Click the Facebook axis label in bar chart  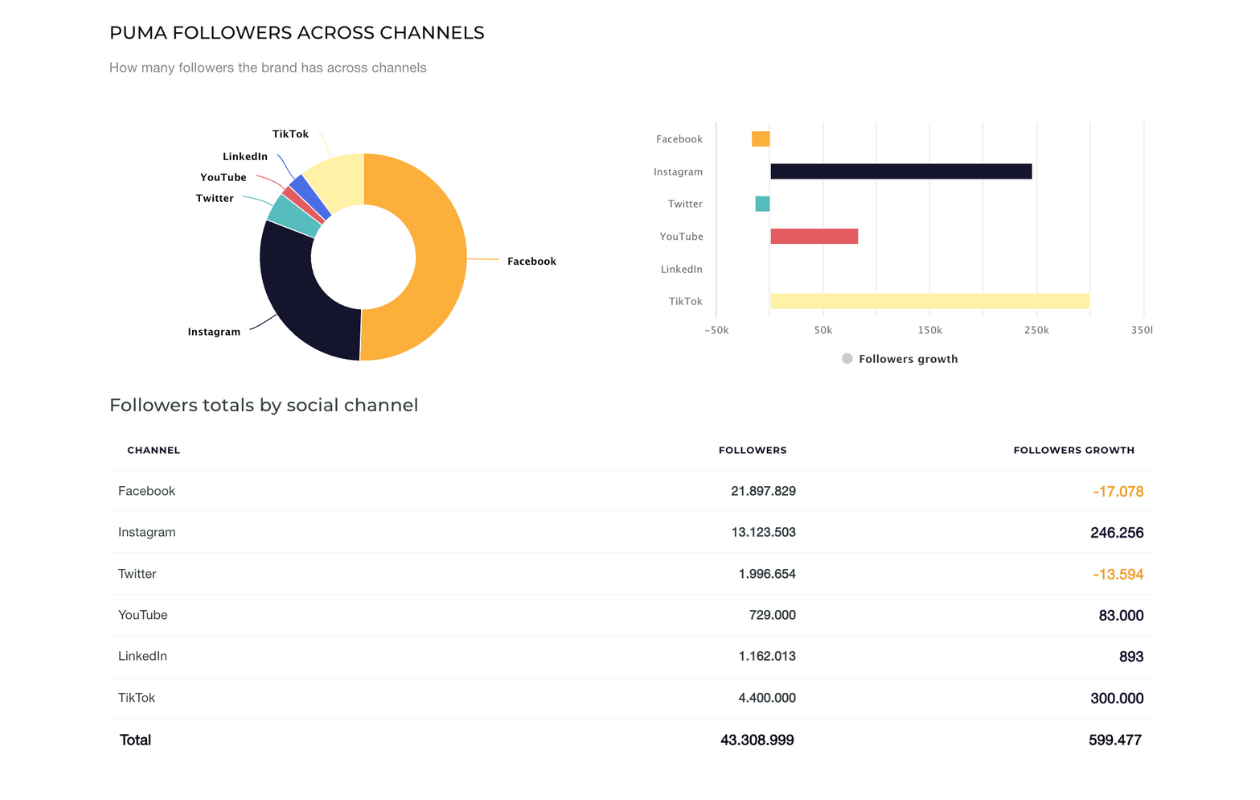point(679,139)
